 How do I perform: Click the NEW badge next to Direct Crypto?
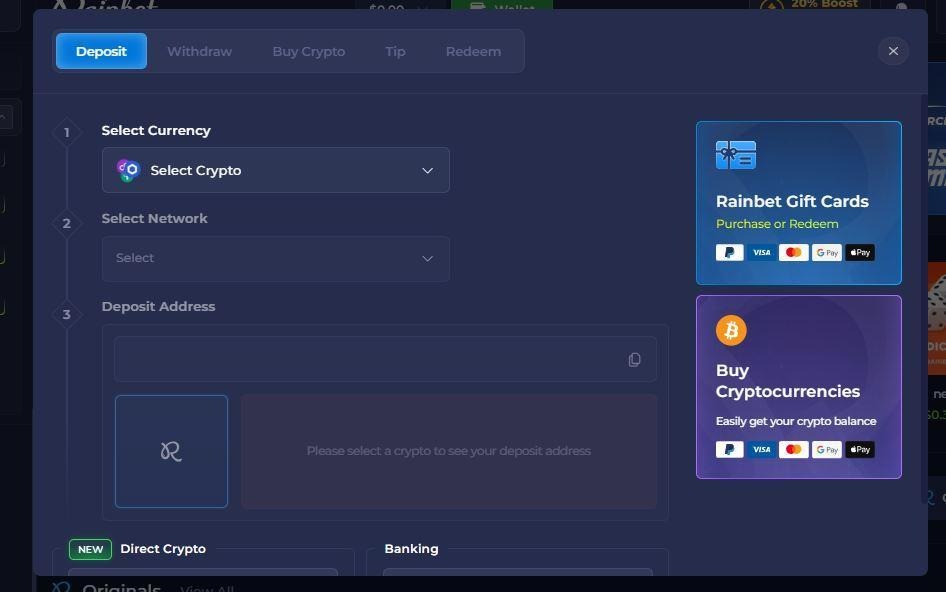click(x=90, y=549)
